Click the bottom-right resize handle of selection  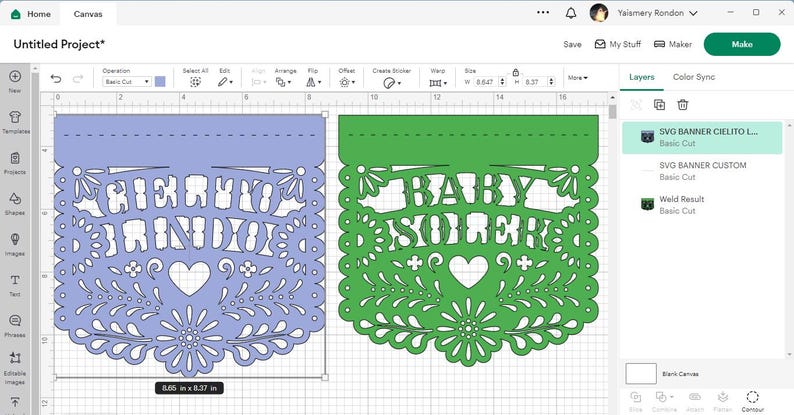click(325, 377)
